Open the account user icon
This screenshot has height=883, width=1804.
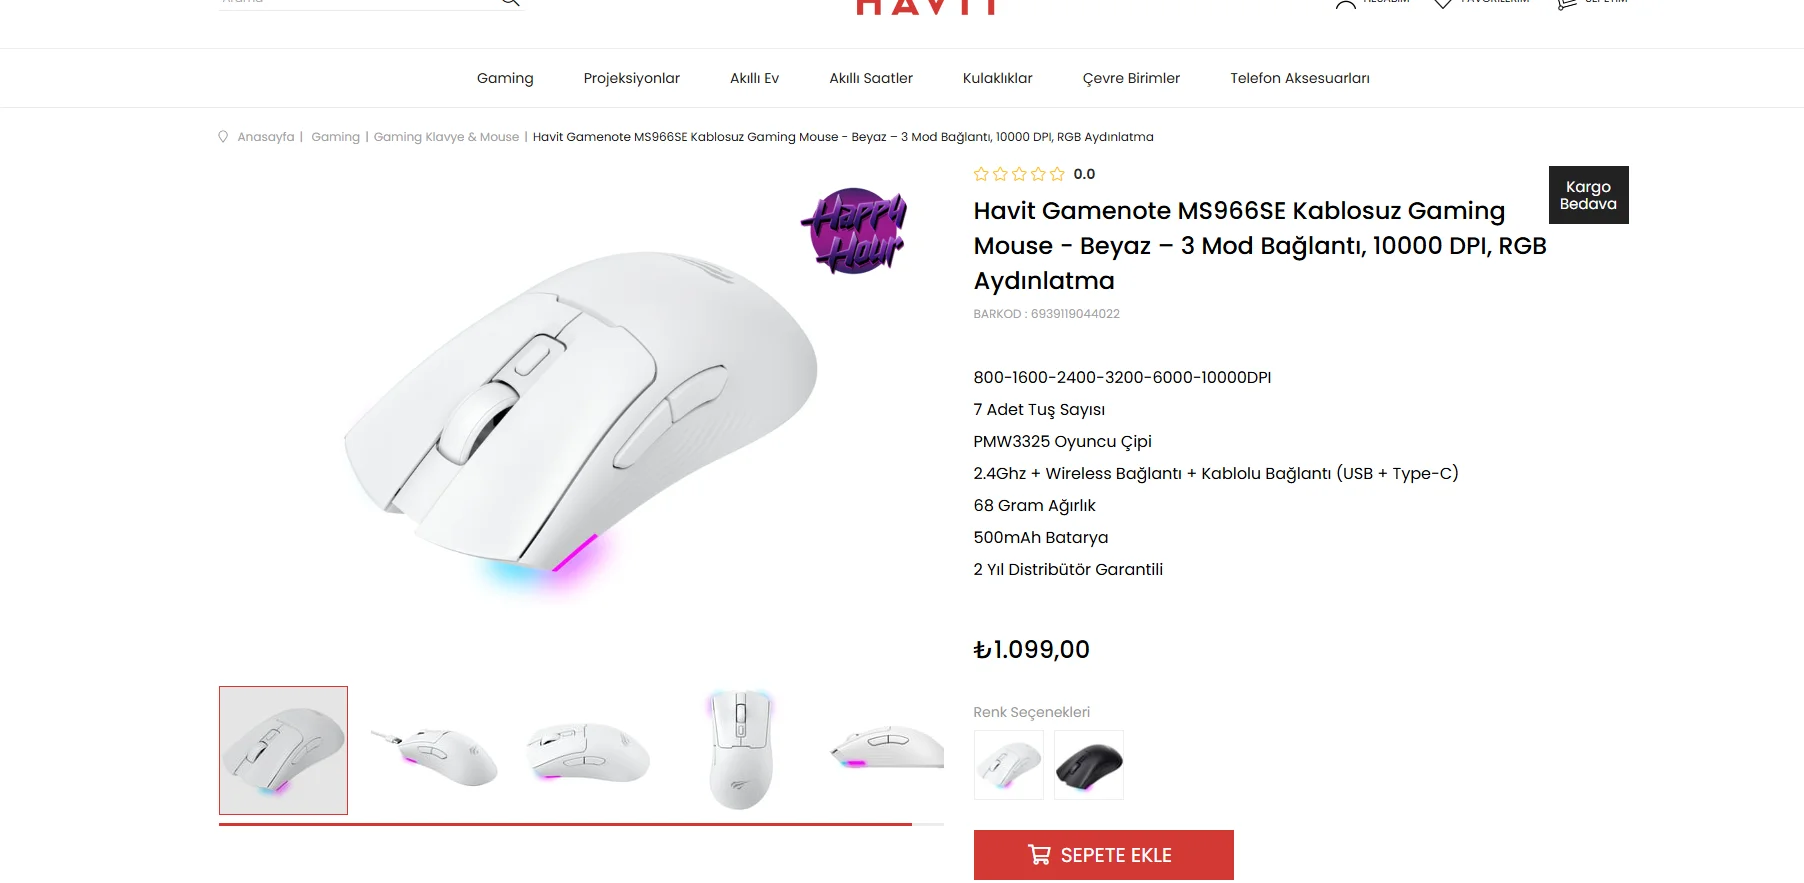(1346, 4)
